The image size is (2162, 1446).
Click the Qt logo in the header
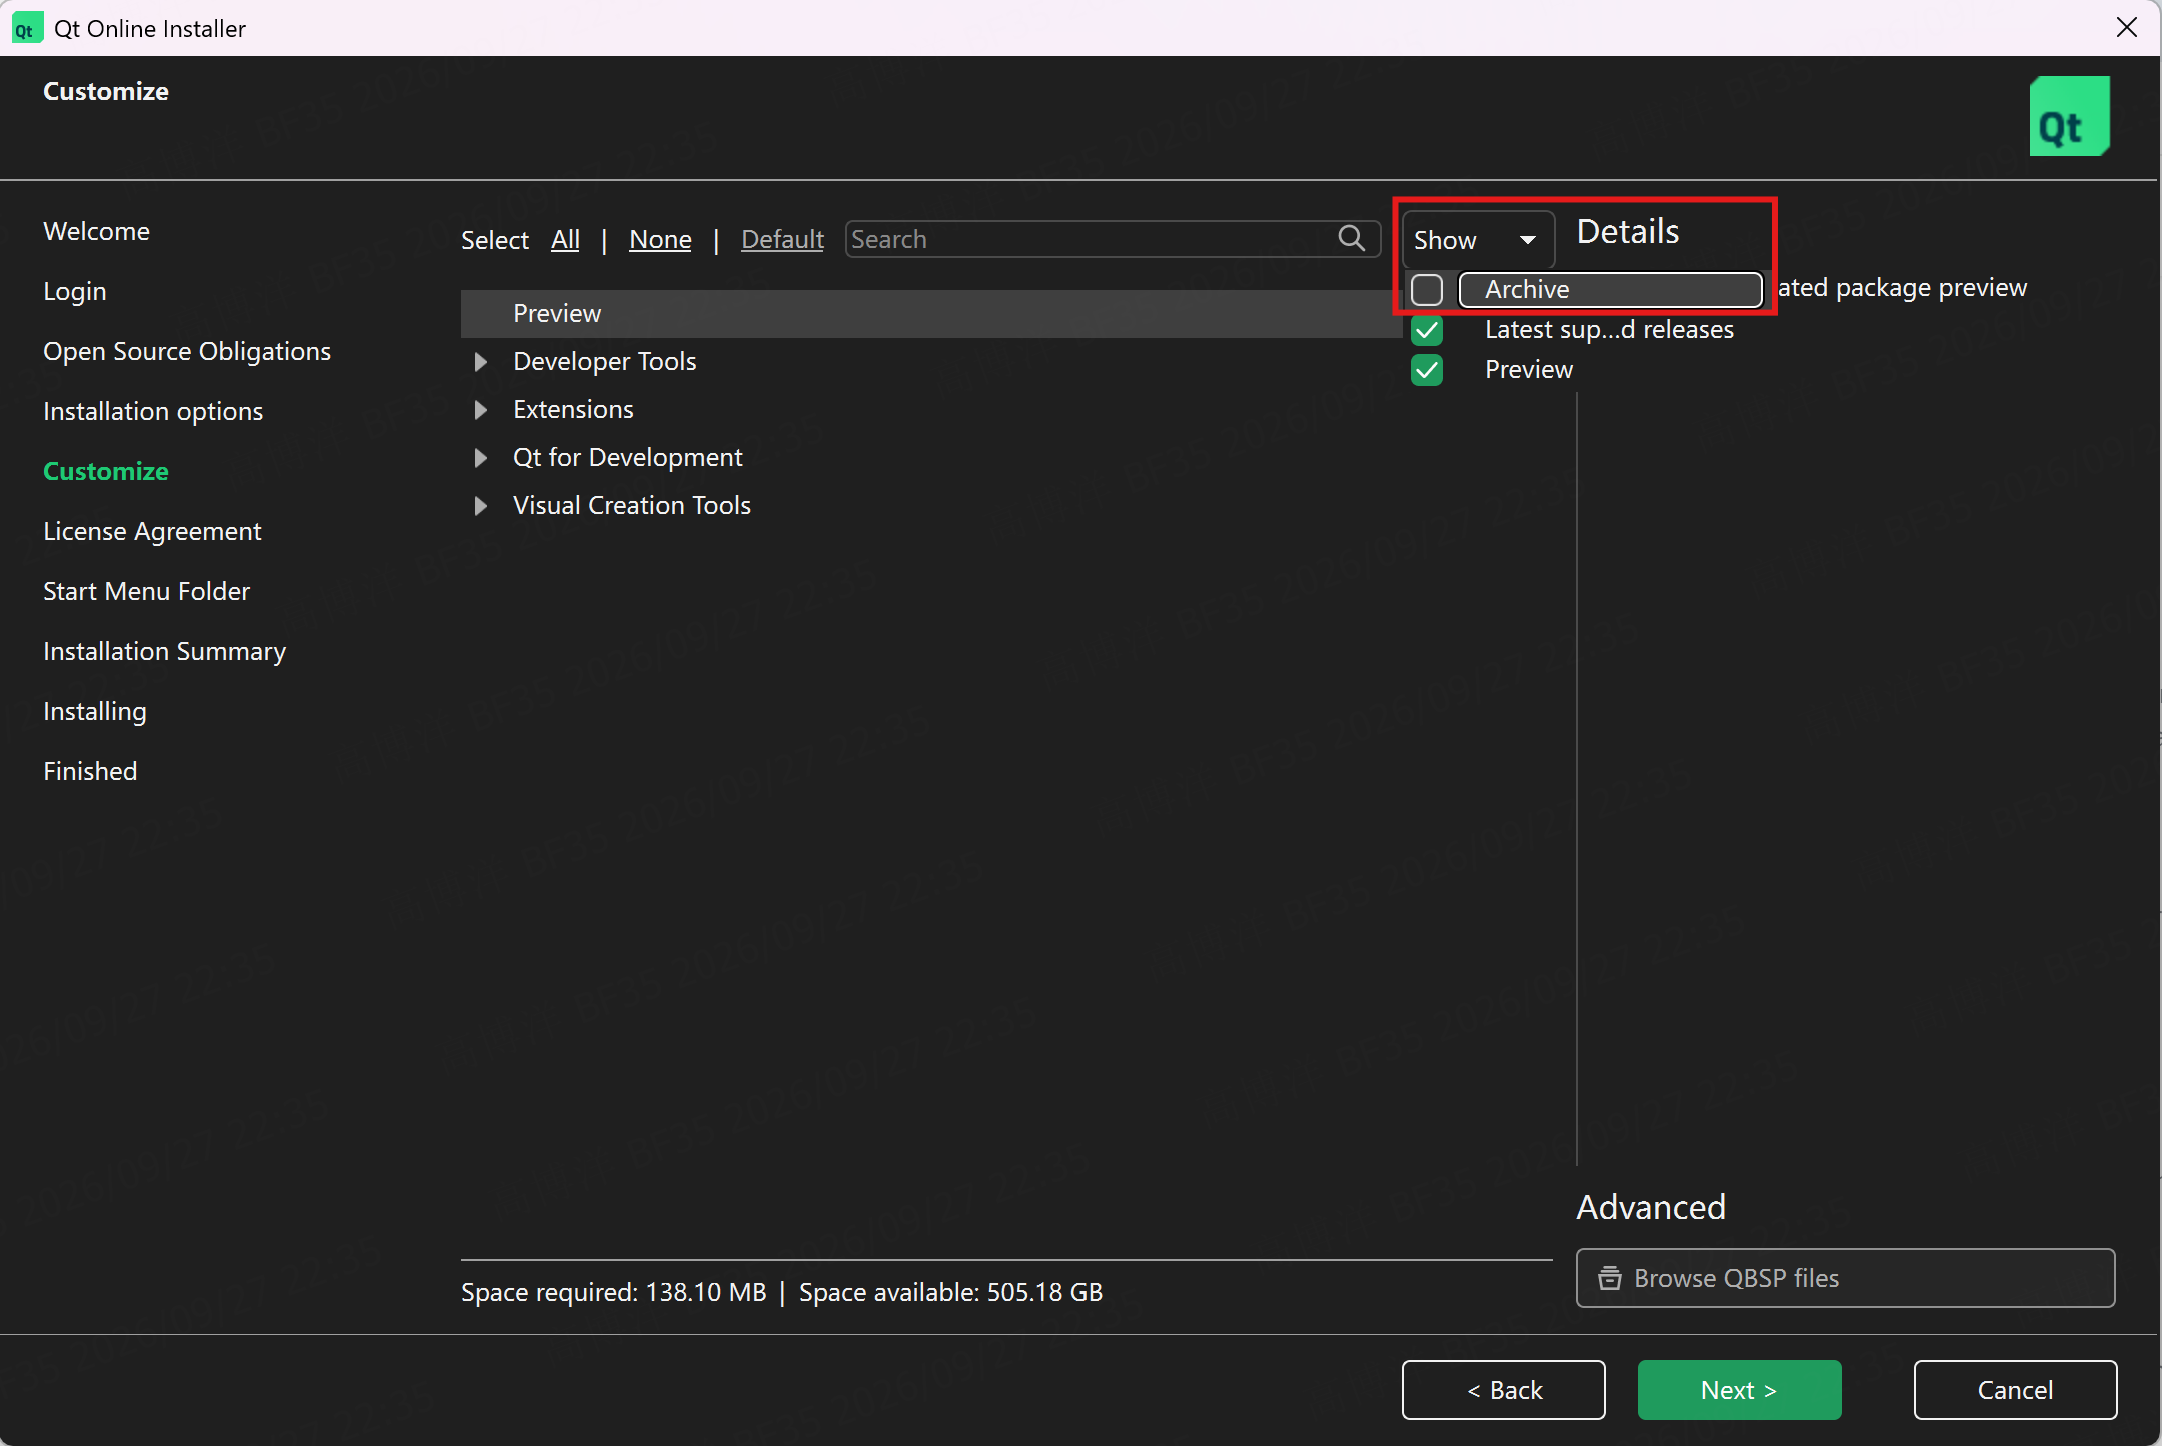tap(2069, 116)
